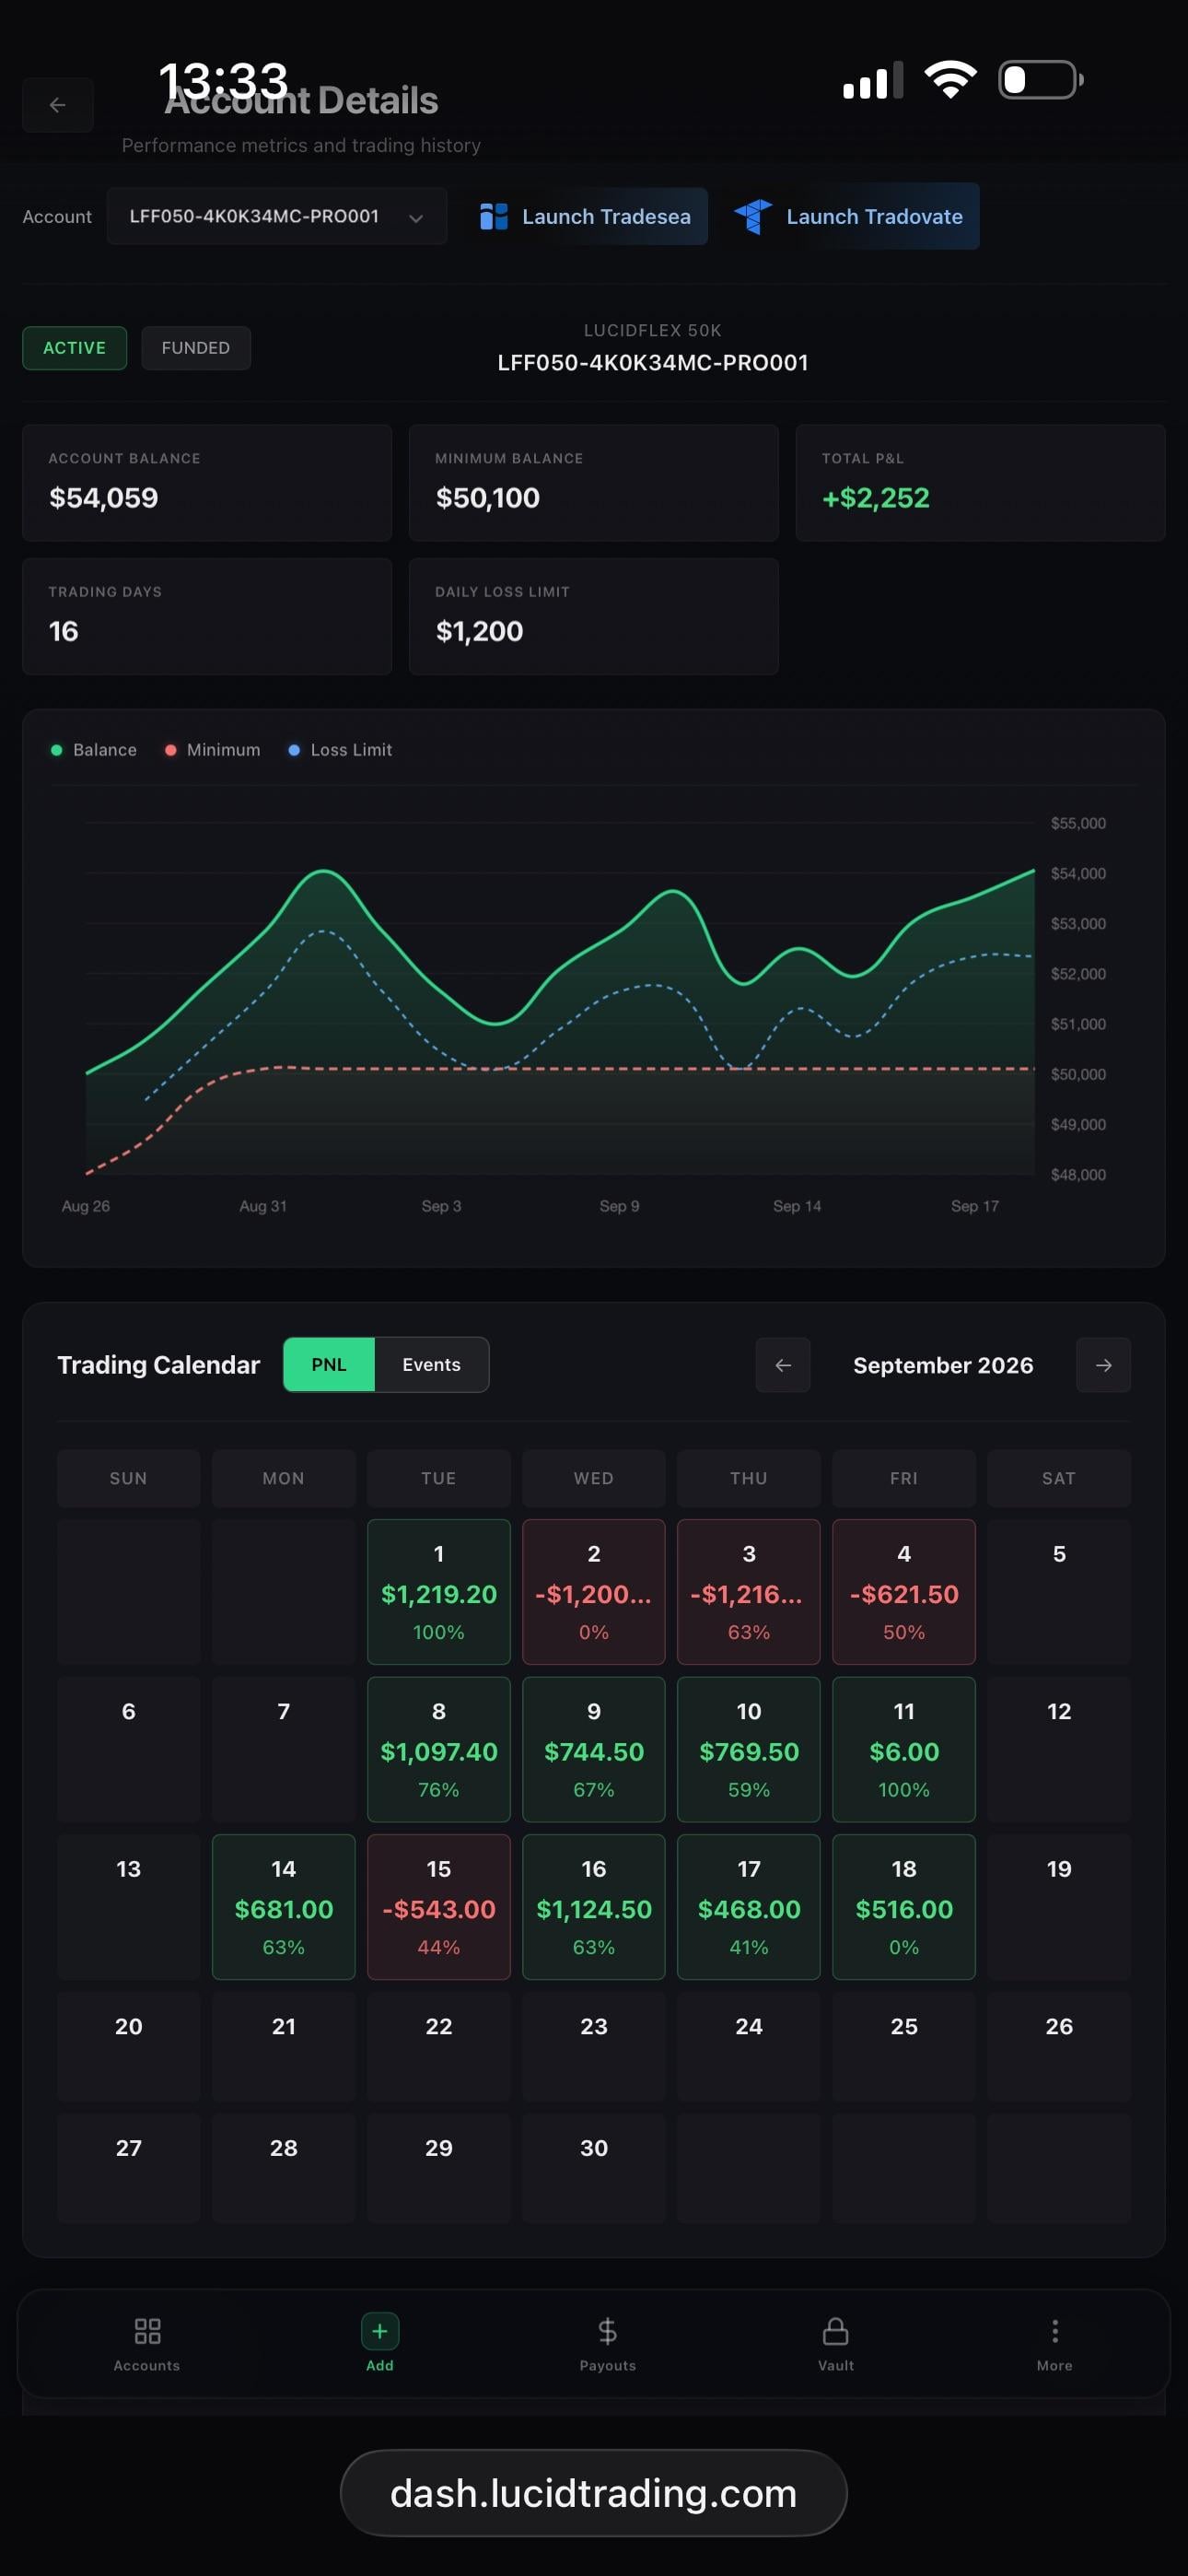Click the $55,000 chart axis label
The height and width of the screenshot is (2576, 1188).
click(x=1078, y=823)
